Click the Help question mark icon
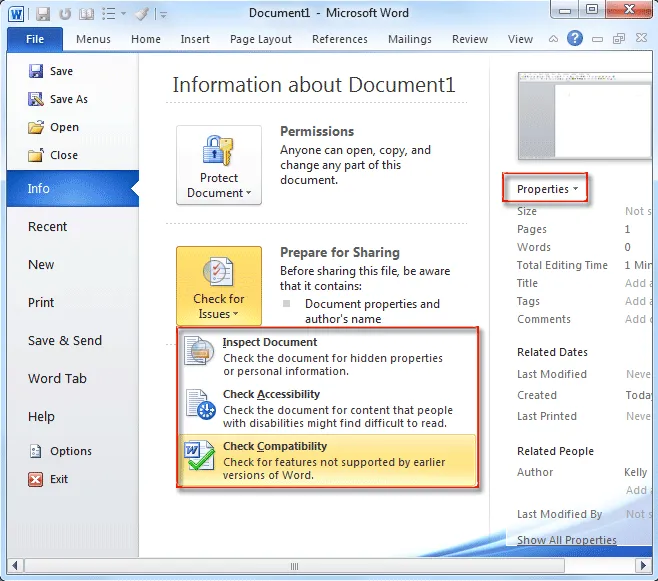This screenshot has height=581, width=658. point(575,39)
